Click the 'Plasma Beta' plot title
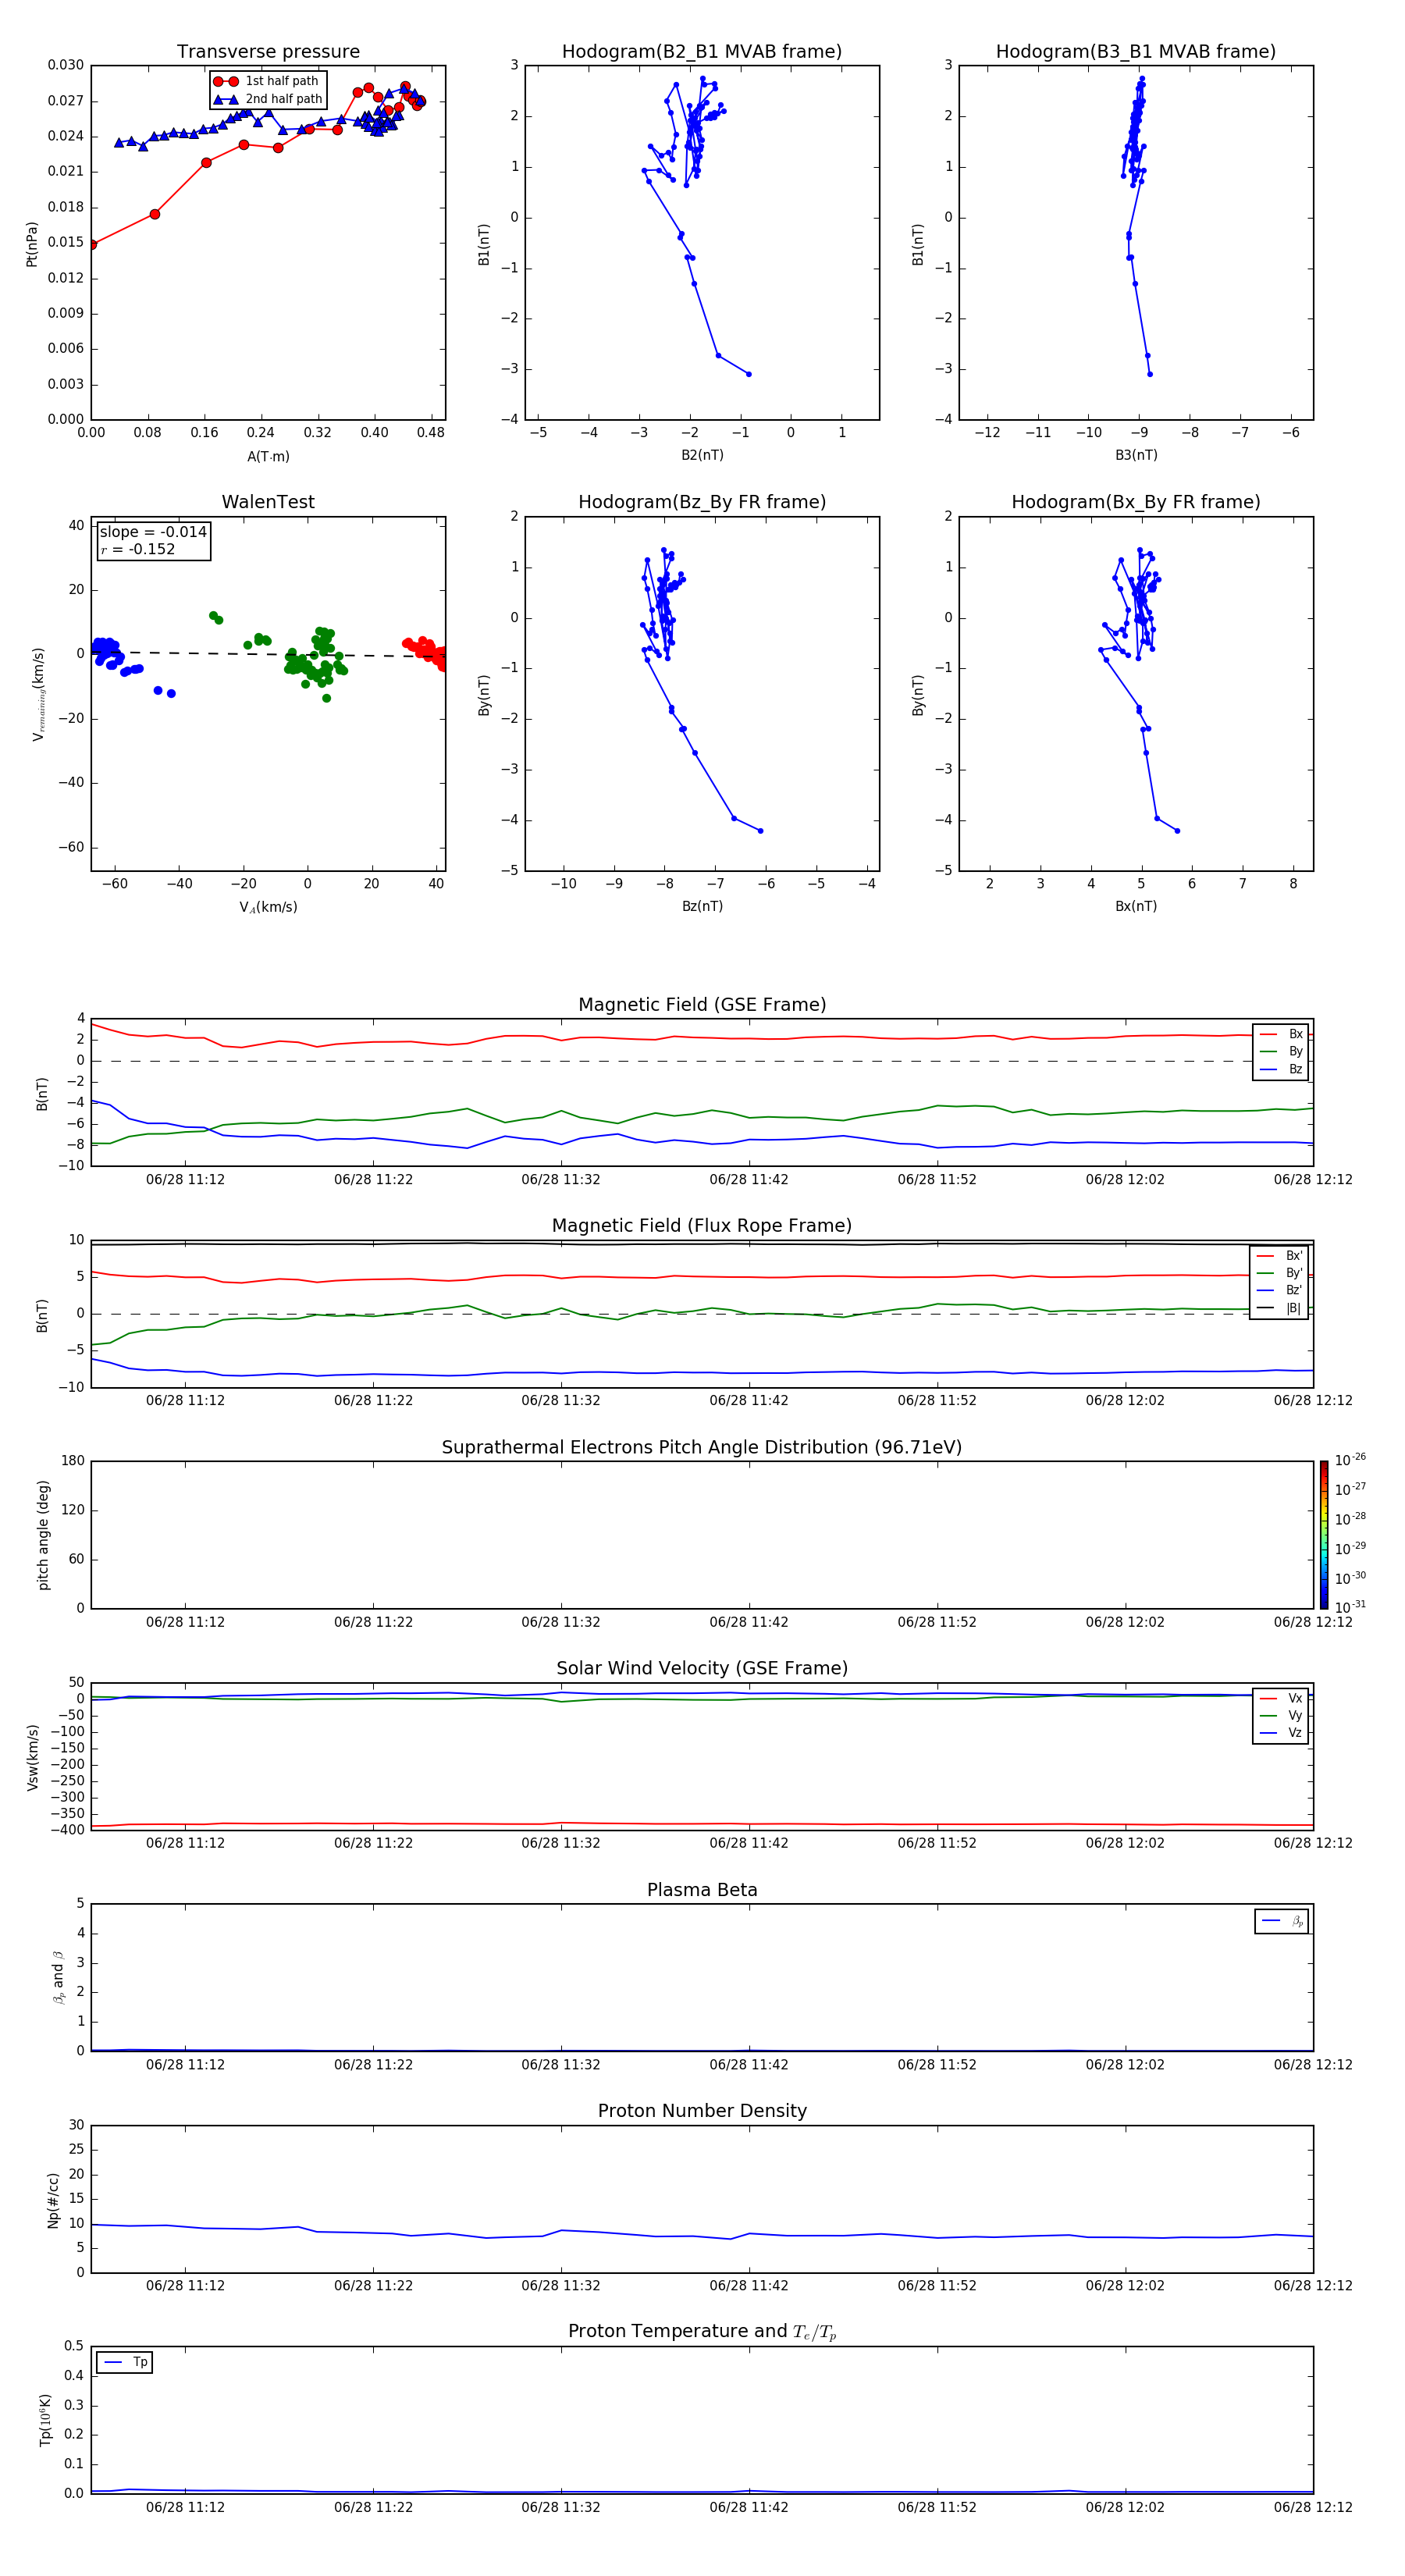Viewport: 1405px width, 2576px height. coord(702,1890)
